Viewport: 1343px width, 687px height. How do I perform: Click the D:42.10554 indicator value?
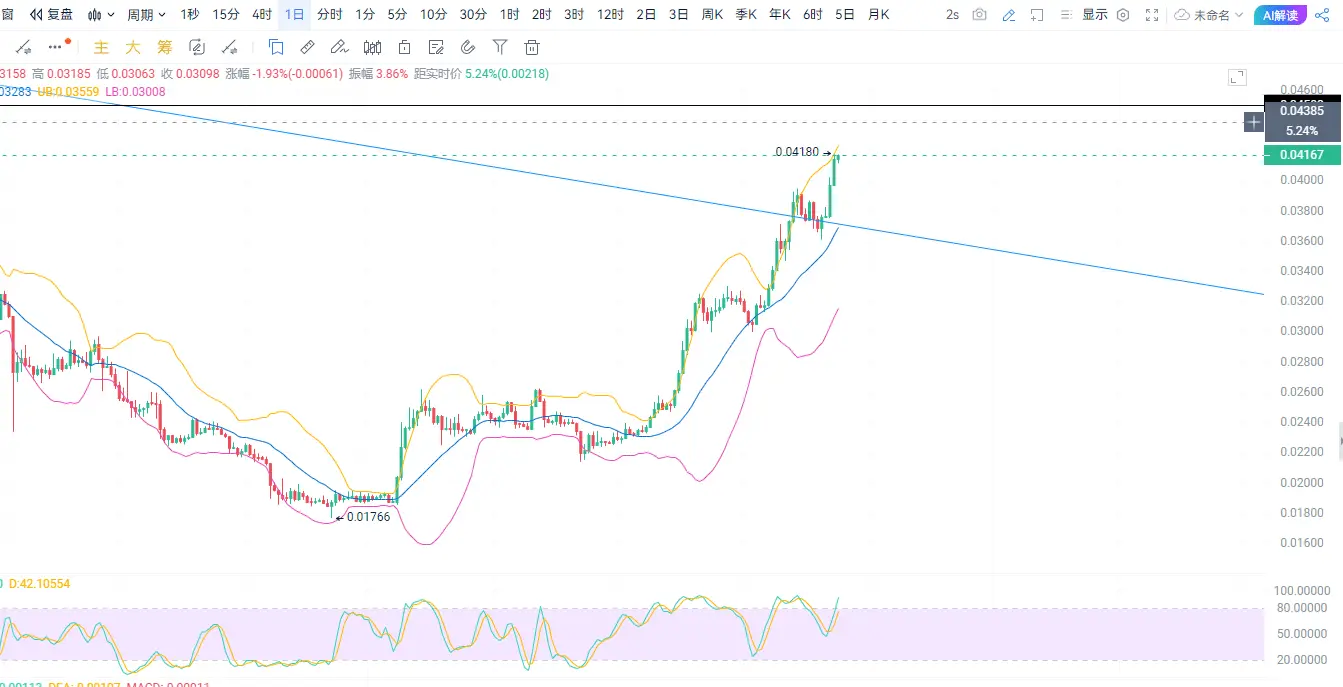coord(41,583)
